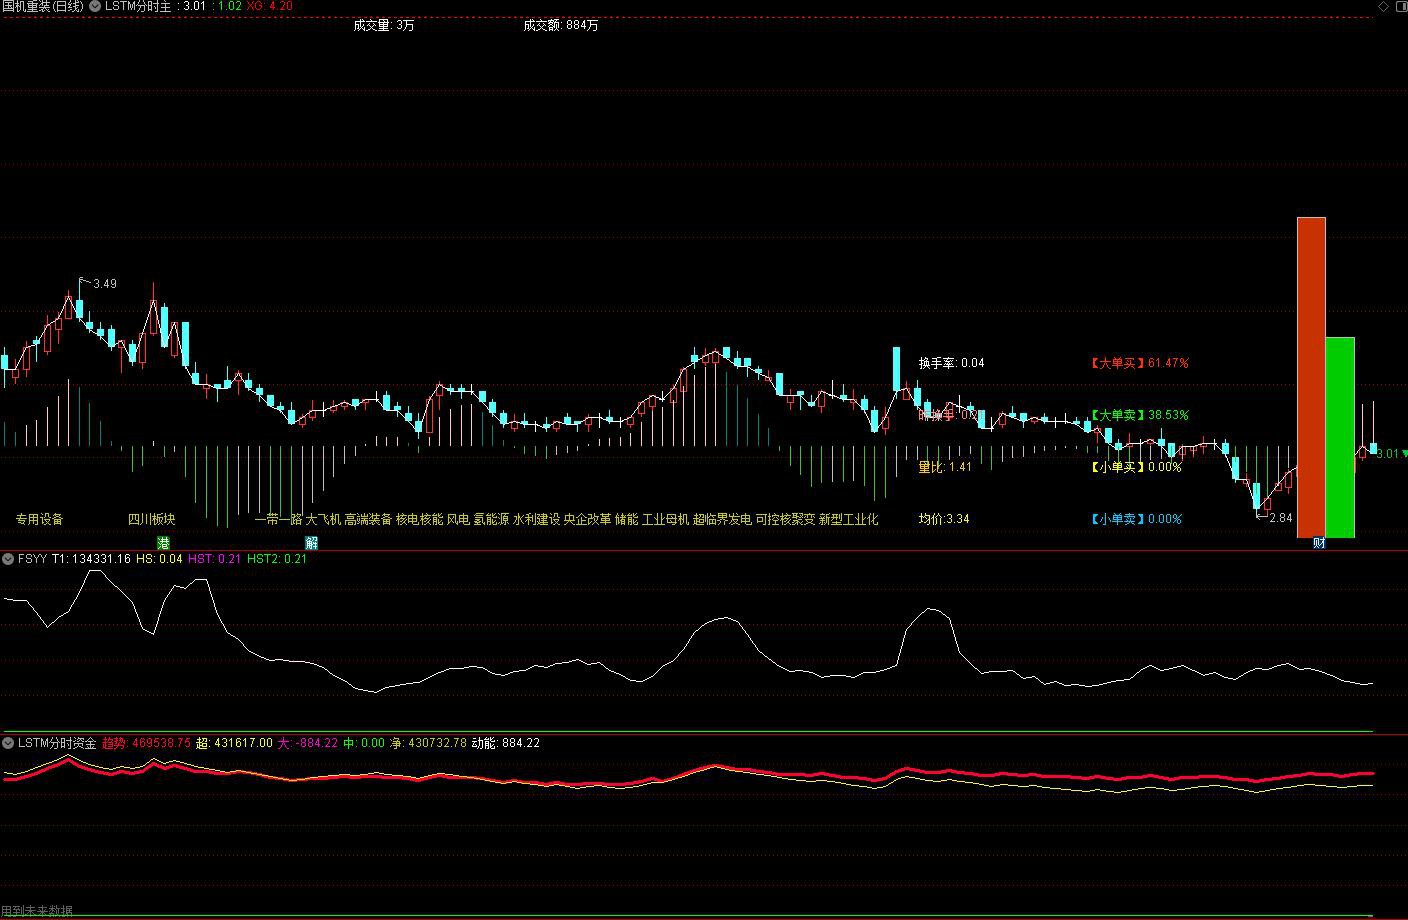Click the HST: 0.21 magenta value

(214, 559)
